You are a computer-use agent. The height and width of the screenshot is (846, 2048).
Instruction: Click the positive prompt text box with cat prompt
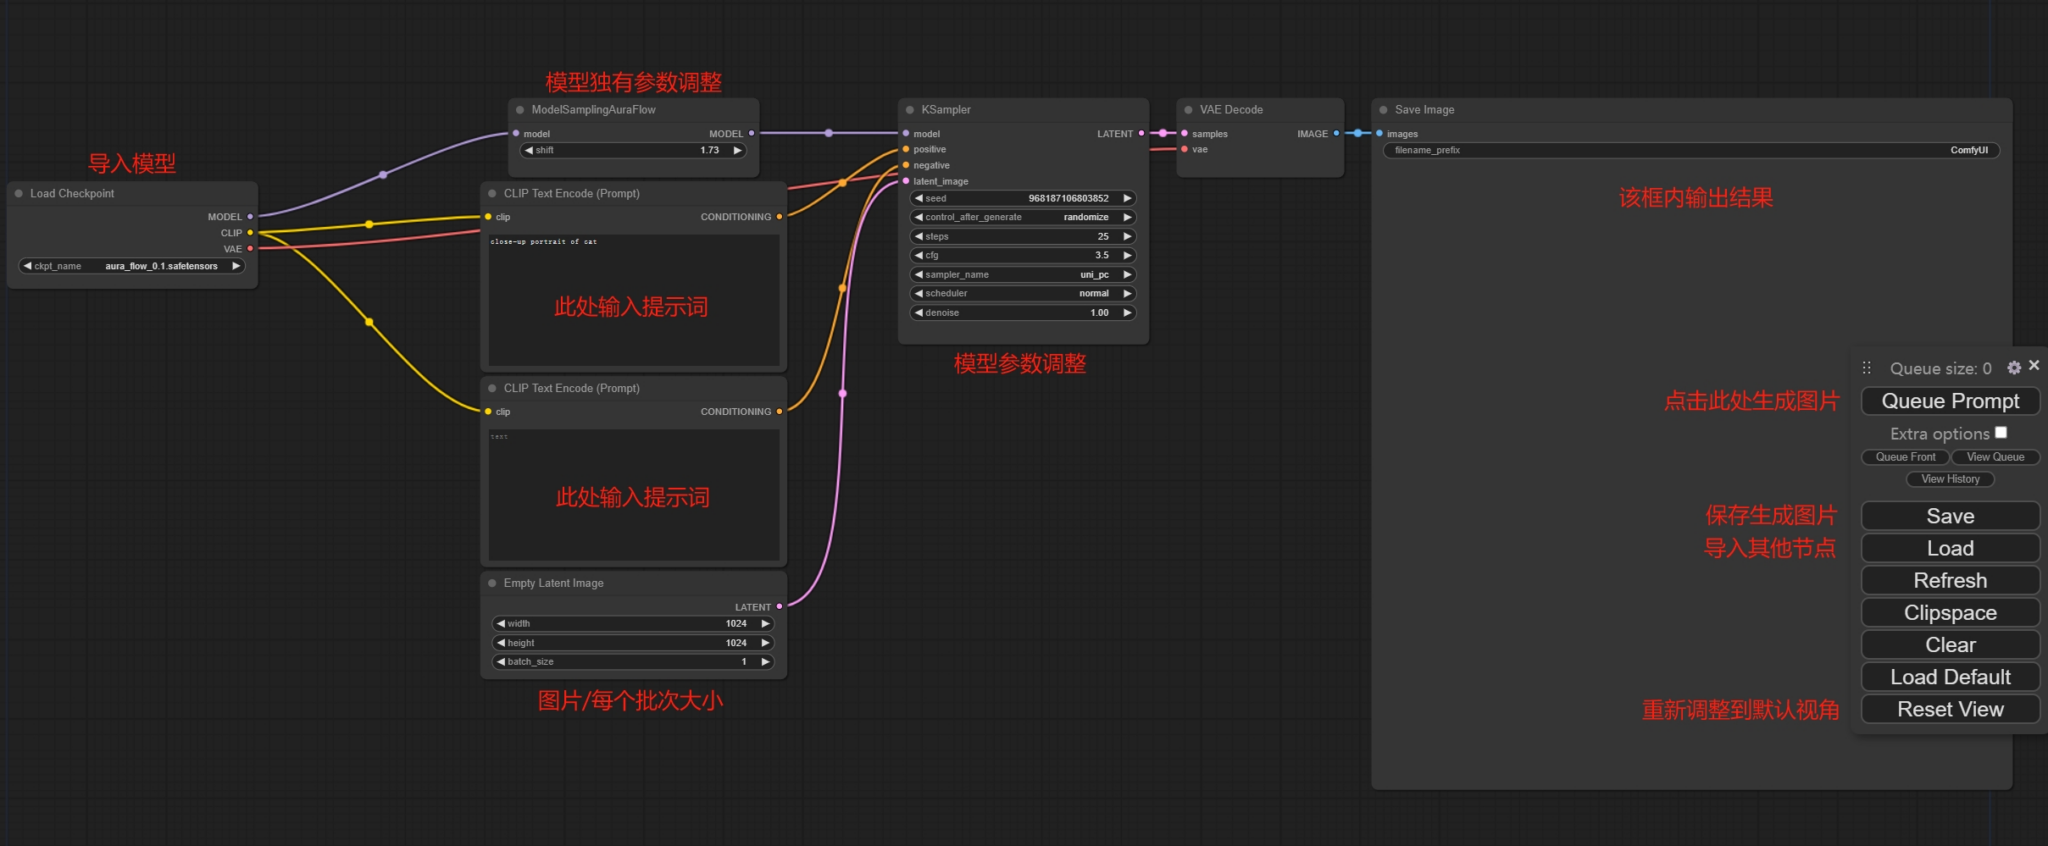[633, 300]
